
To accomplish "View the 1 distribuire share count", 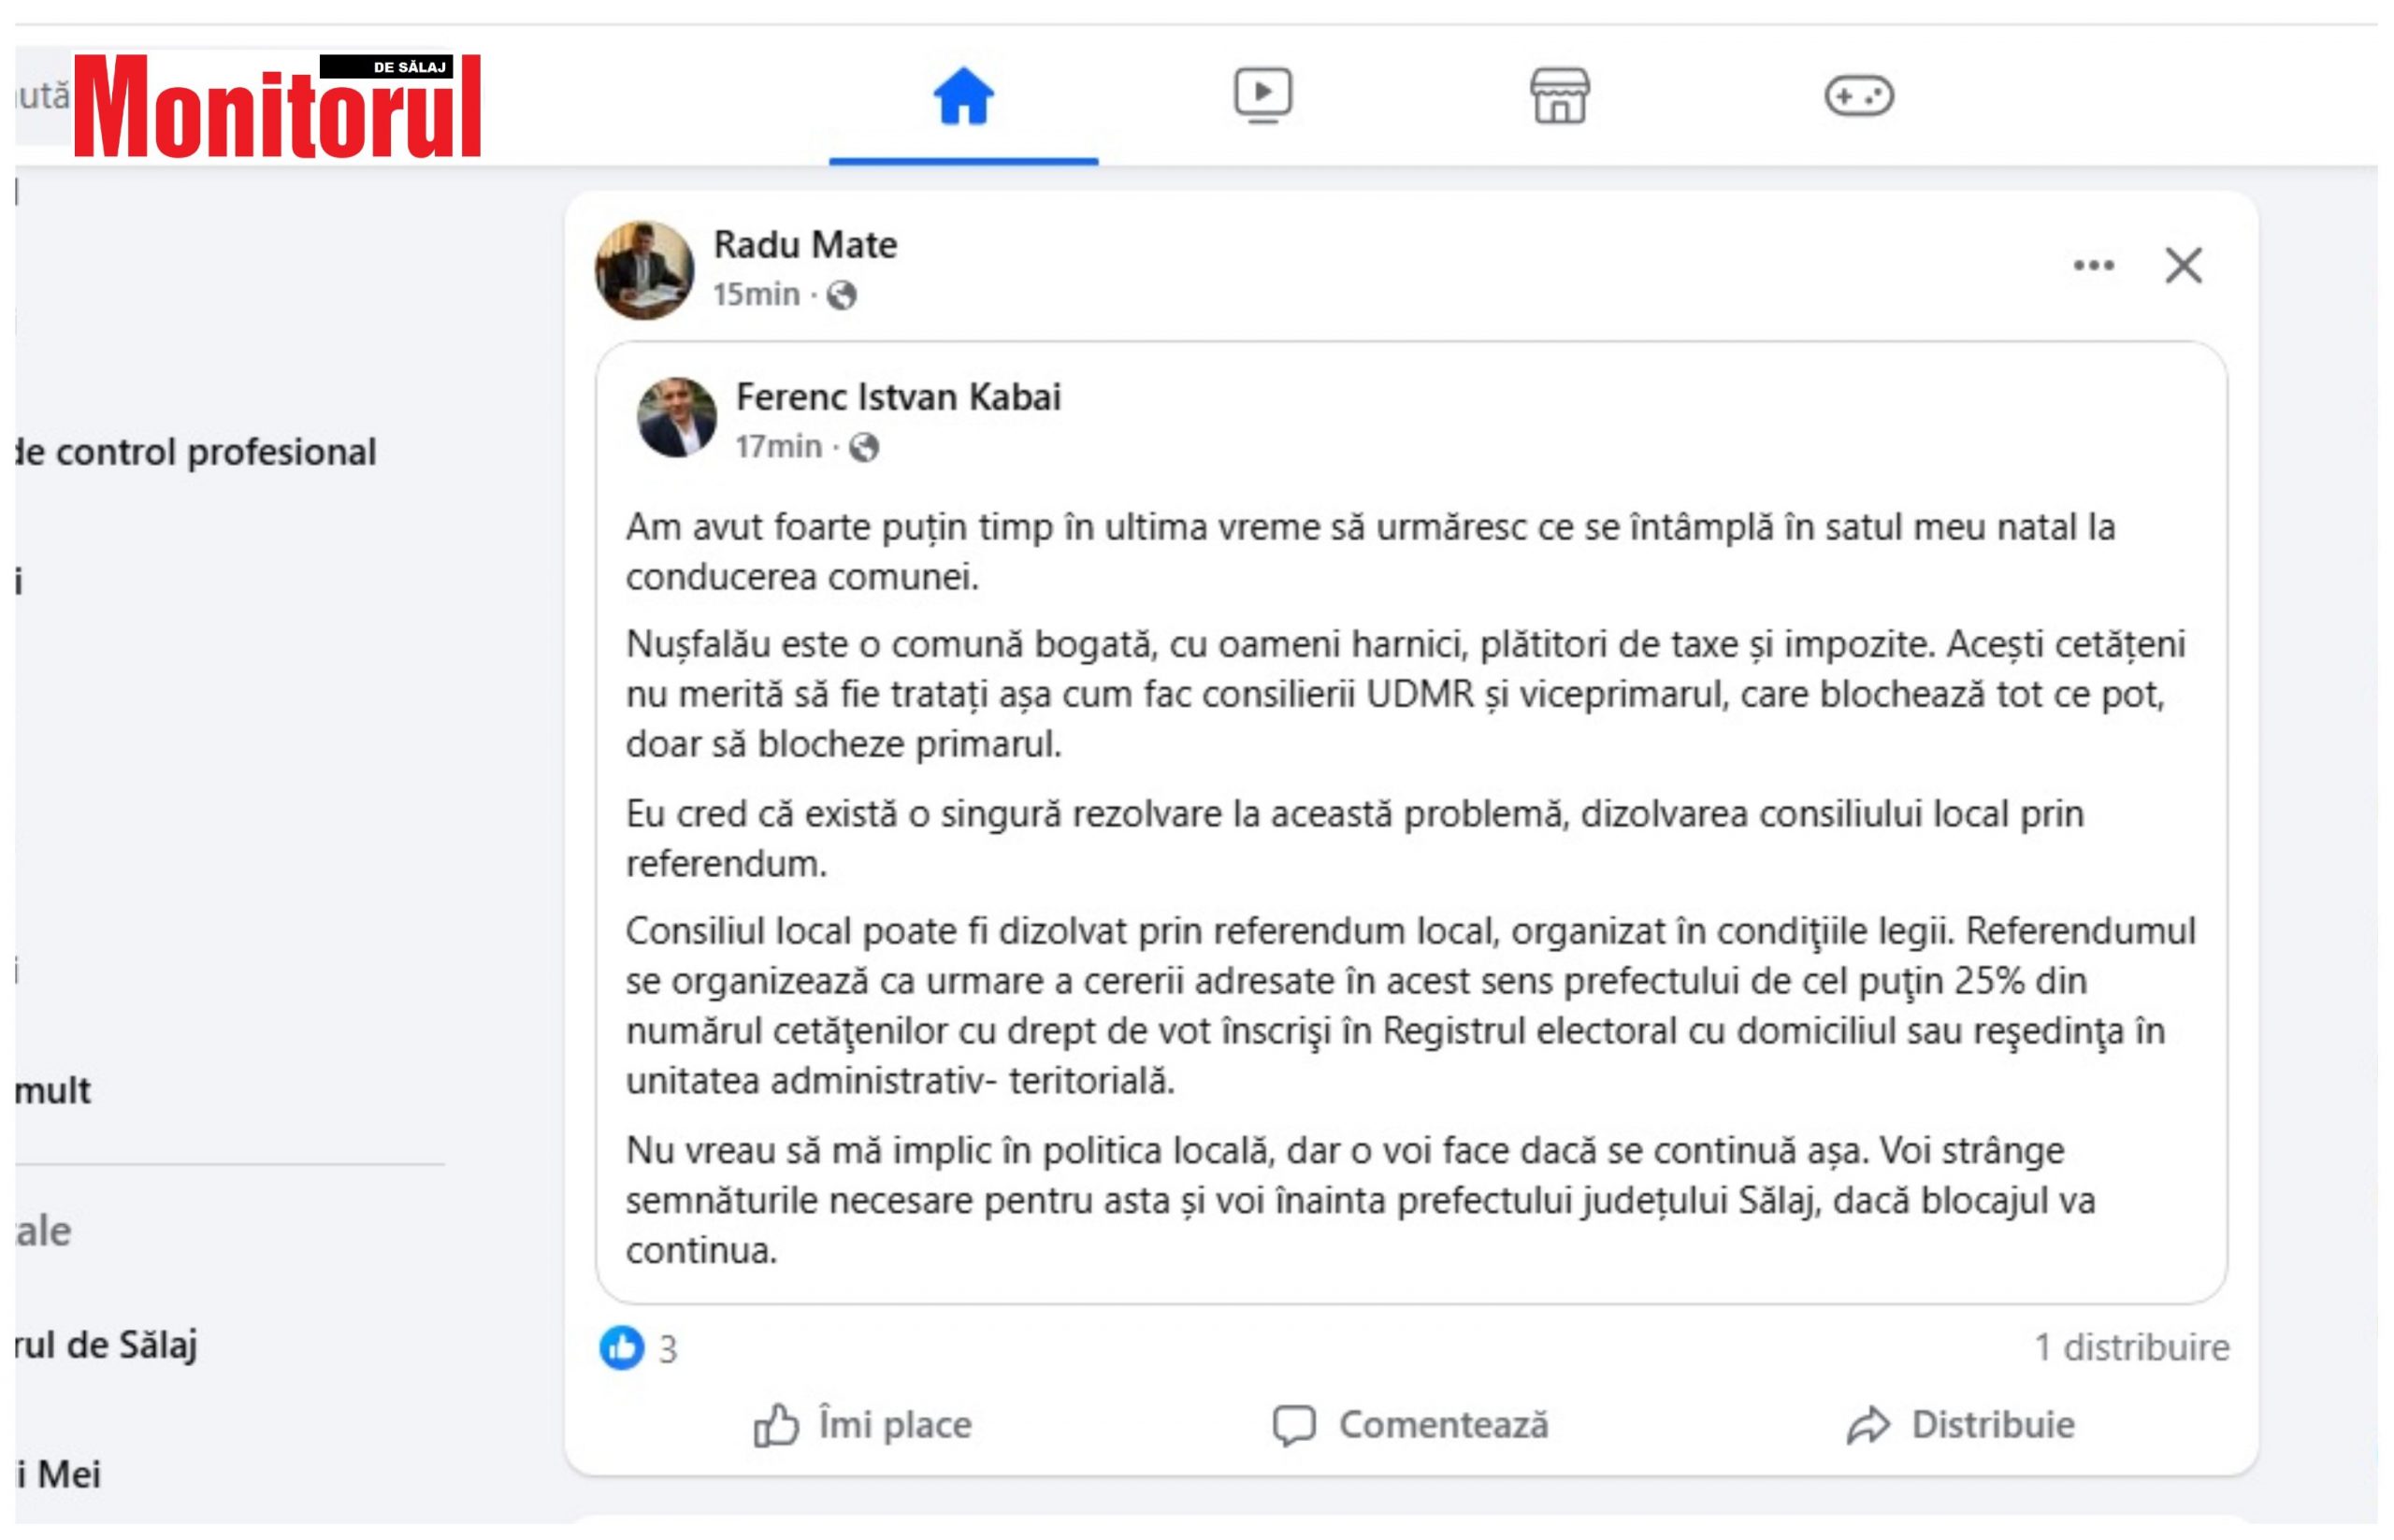I will (x=2131, y=1348).
